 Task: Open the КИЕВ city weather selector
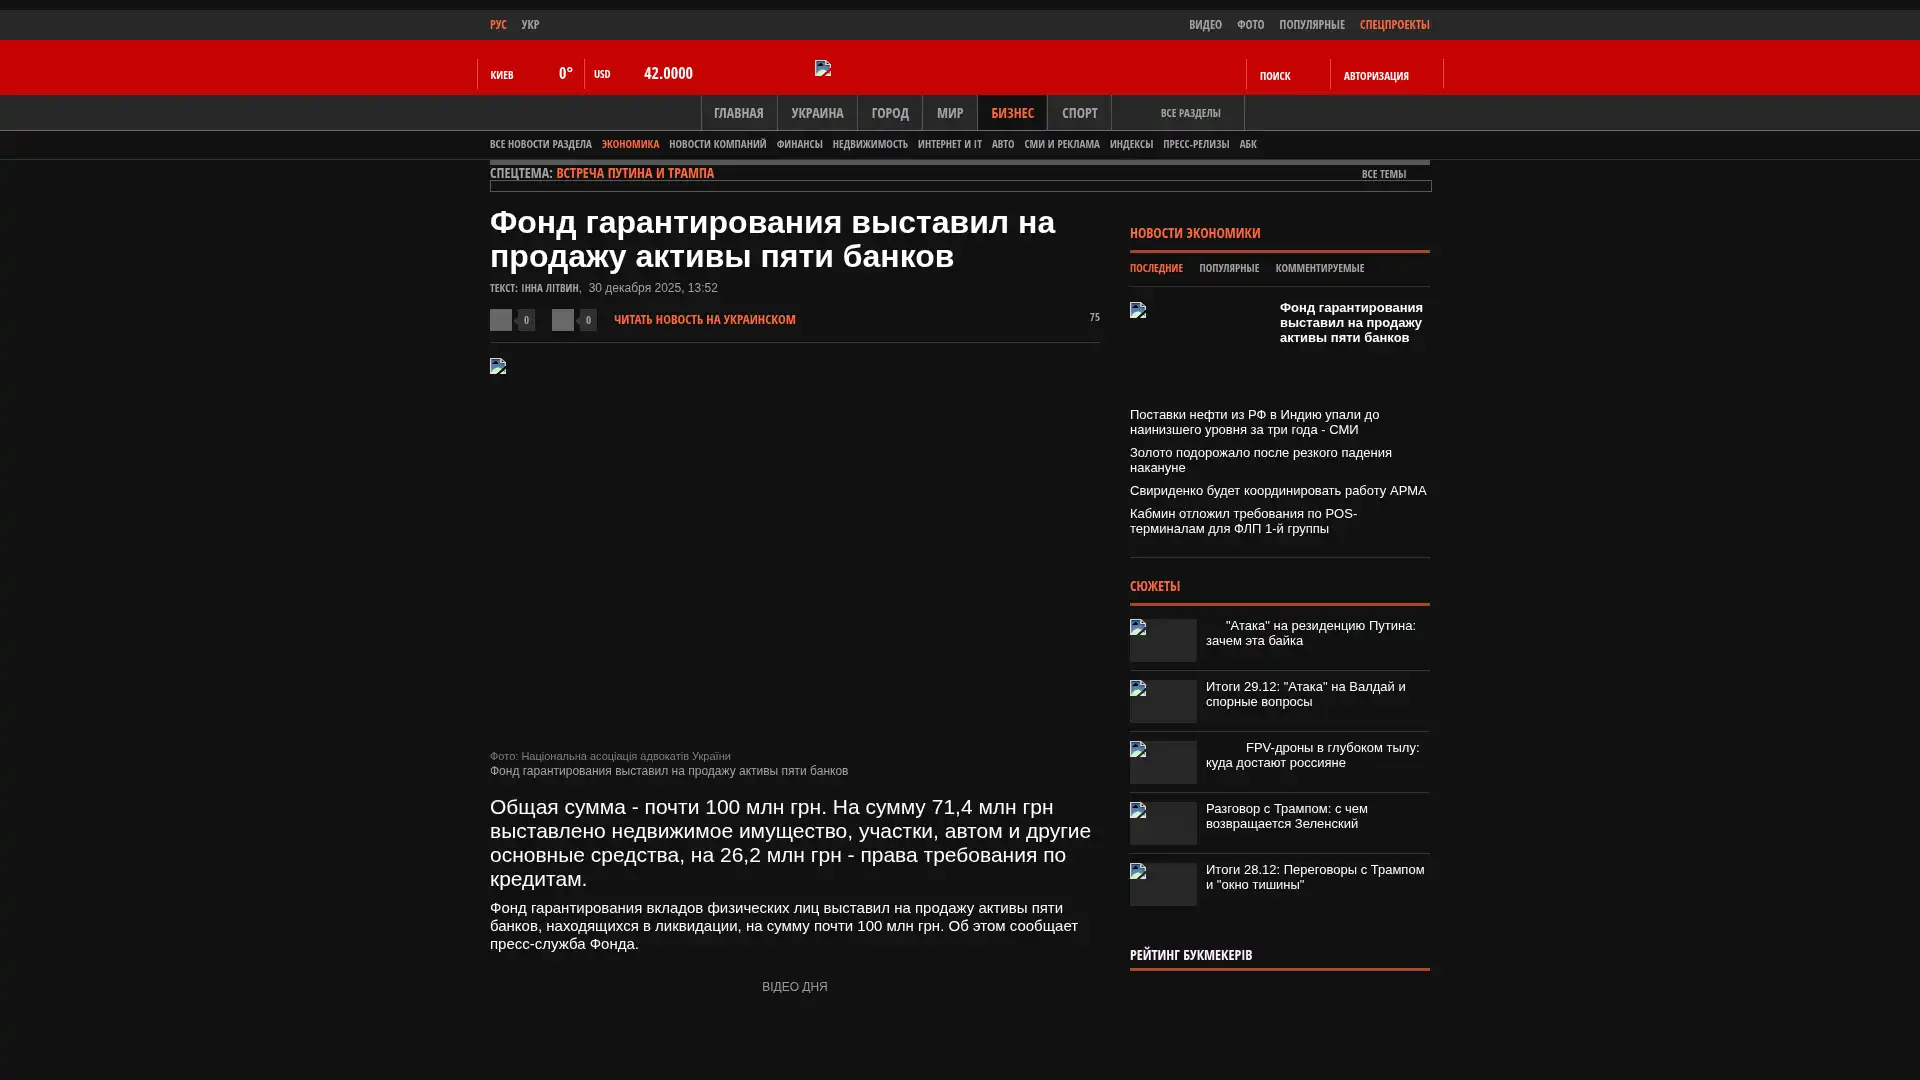[502, 75]
